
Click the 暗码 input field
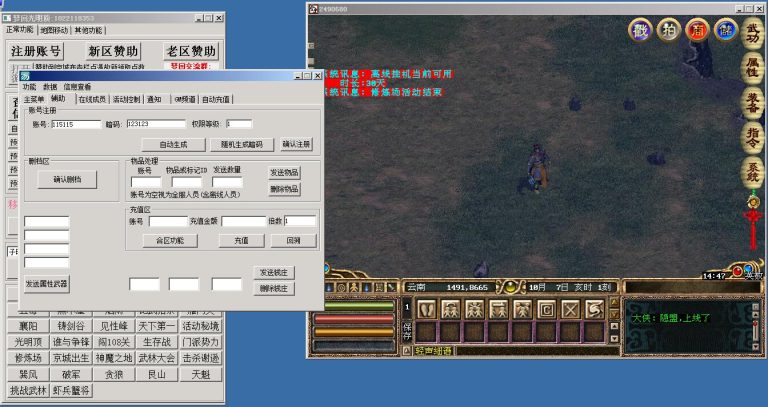coord(156,124)
